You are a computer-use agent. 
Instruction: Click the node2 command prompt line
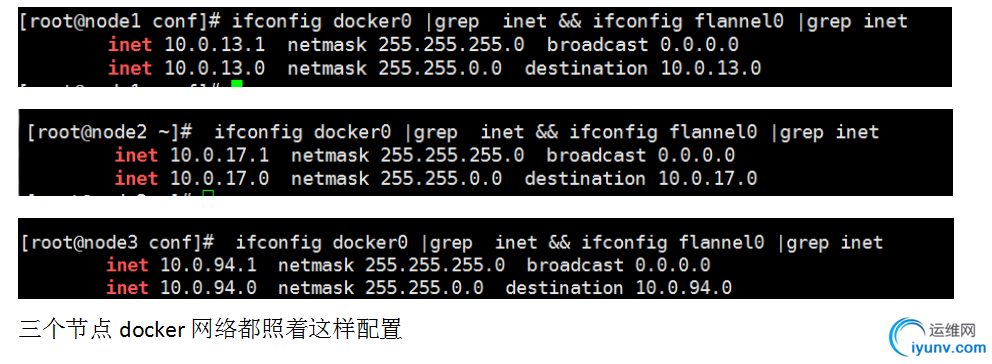[453, 132]
